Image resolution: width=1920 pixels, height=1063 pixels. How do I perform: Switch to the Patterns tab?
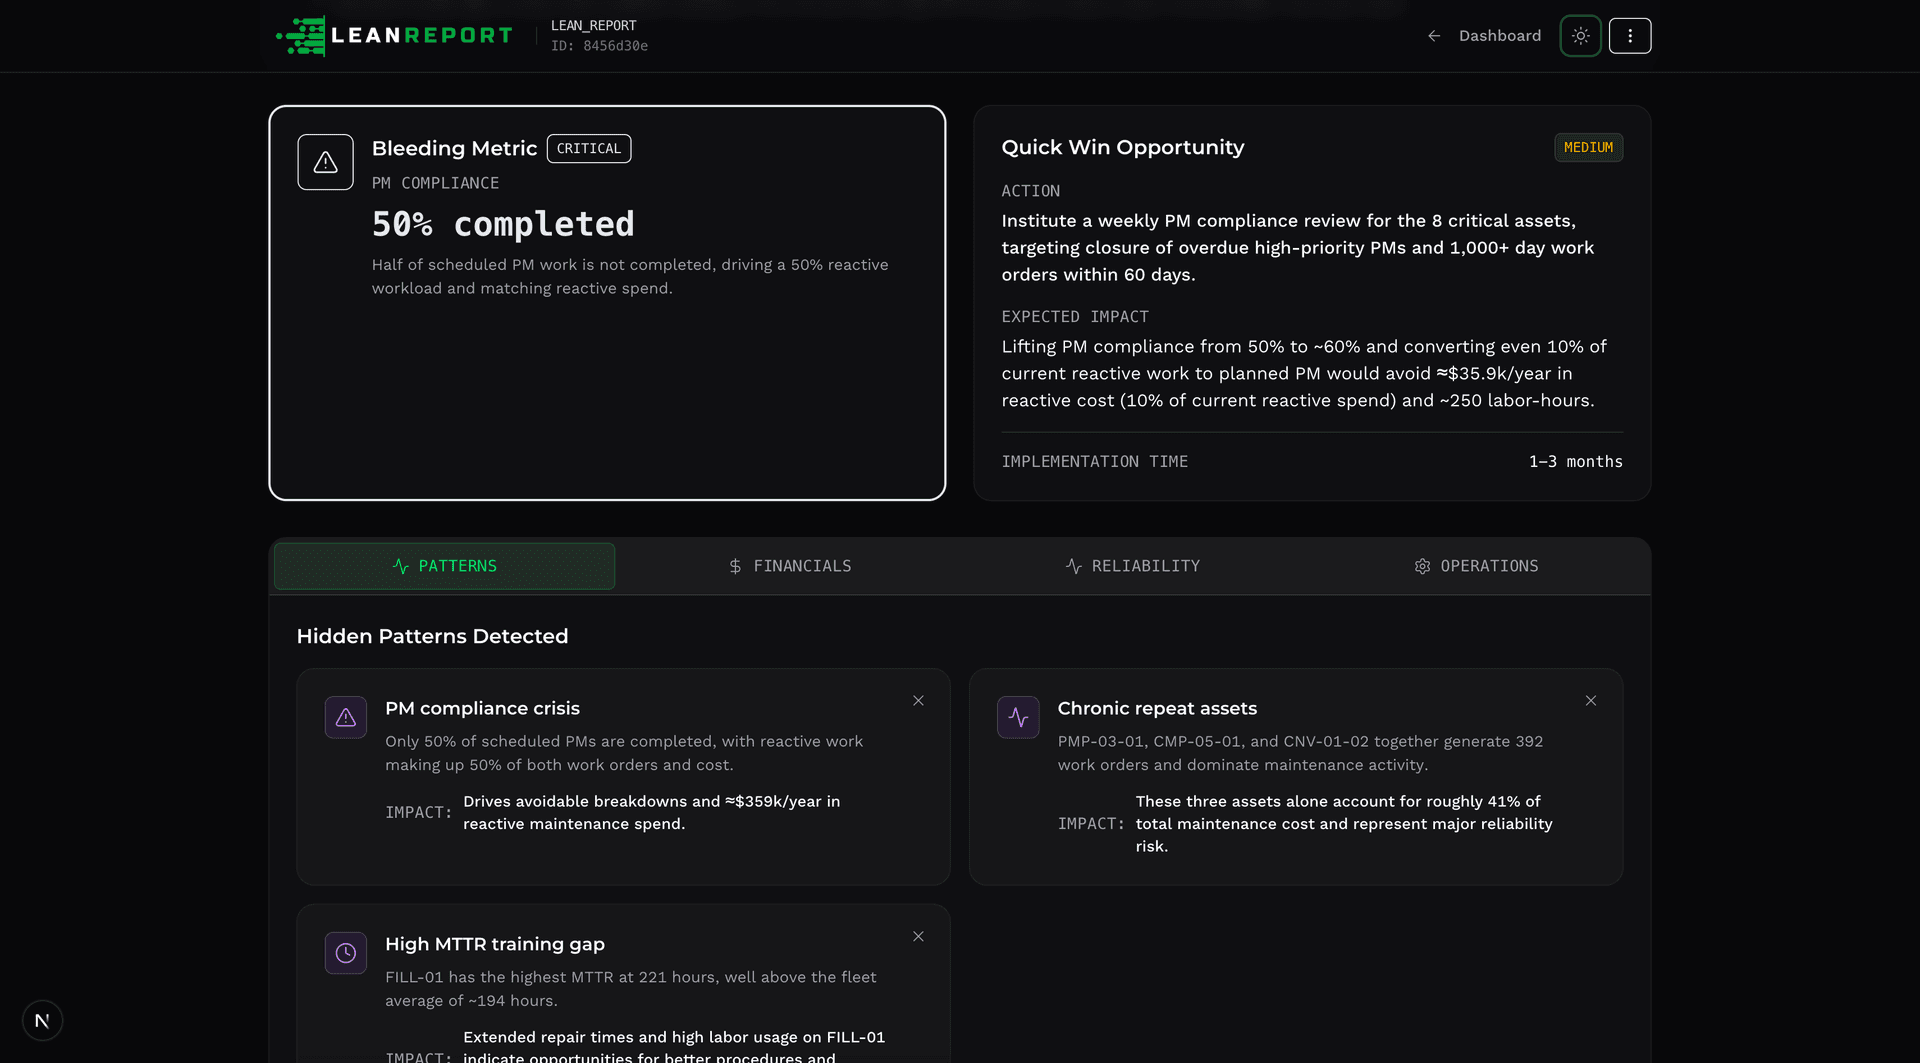(x=444, y=566)
